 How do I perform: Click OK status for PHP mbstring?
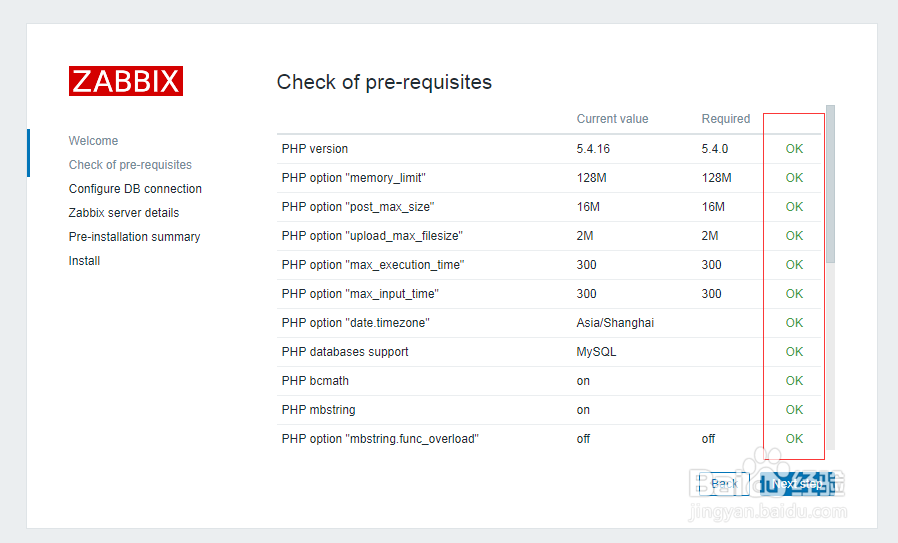[794, 410]
